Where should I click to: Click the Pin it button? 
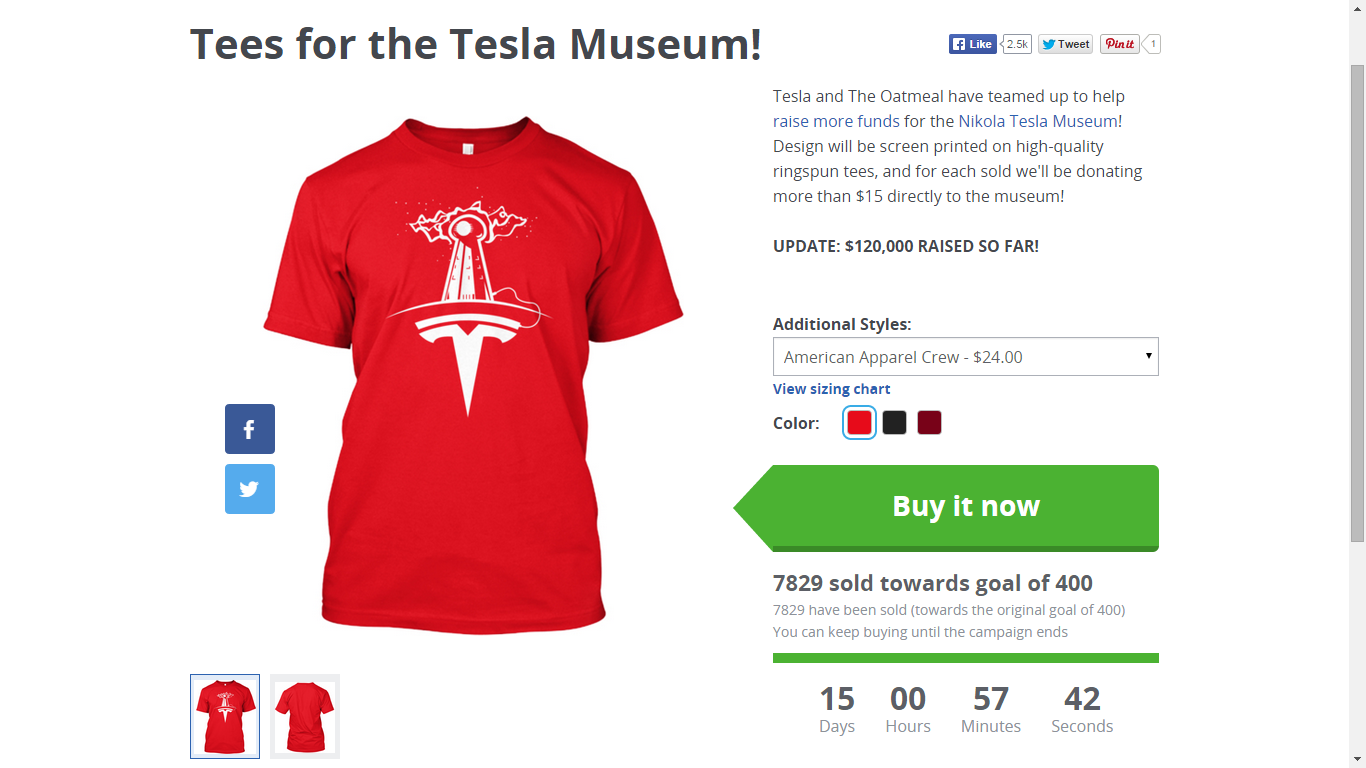click(1120, 44)
